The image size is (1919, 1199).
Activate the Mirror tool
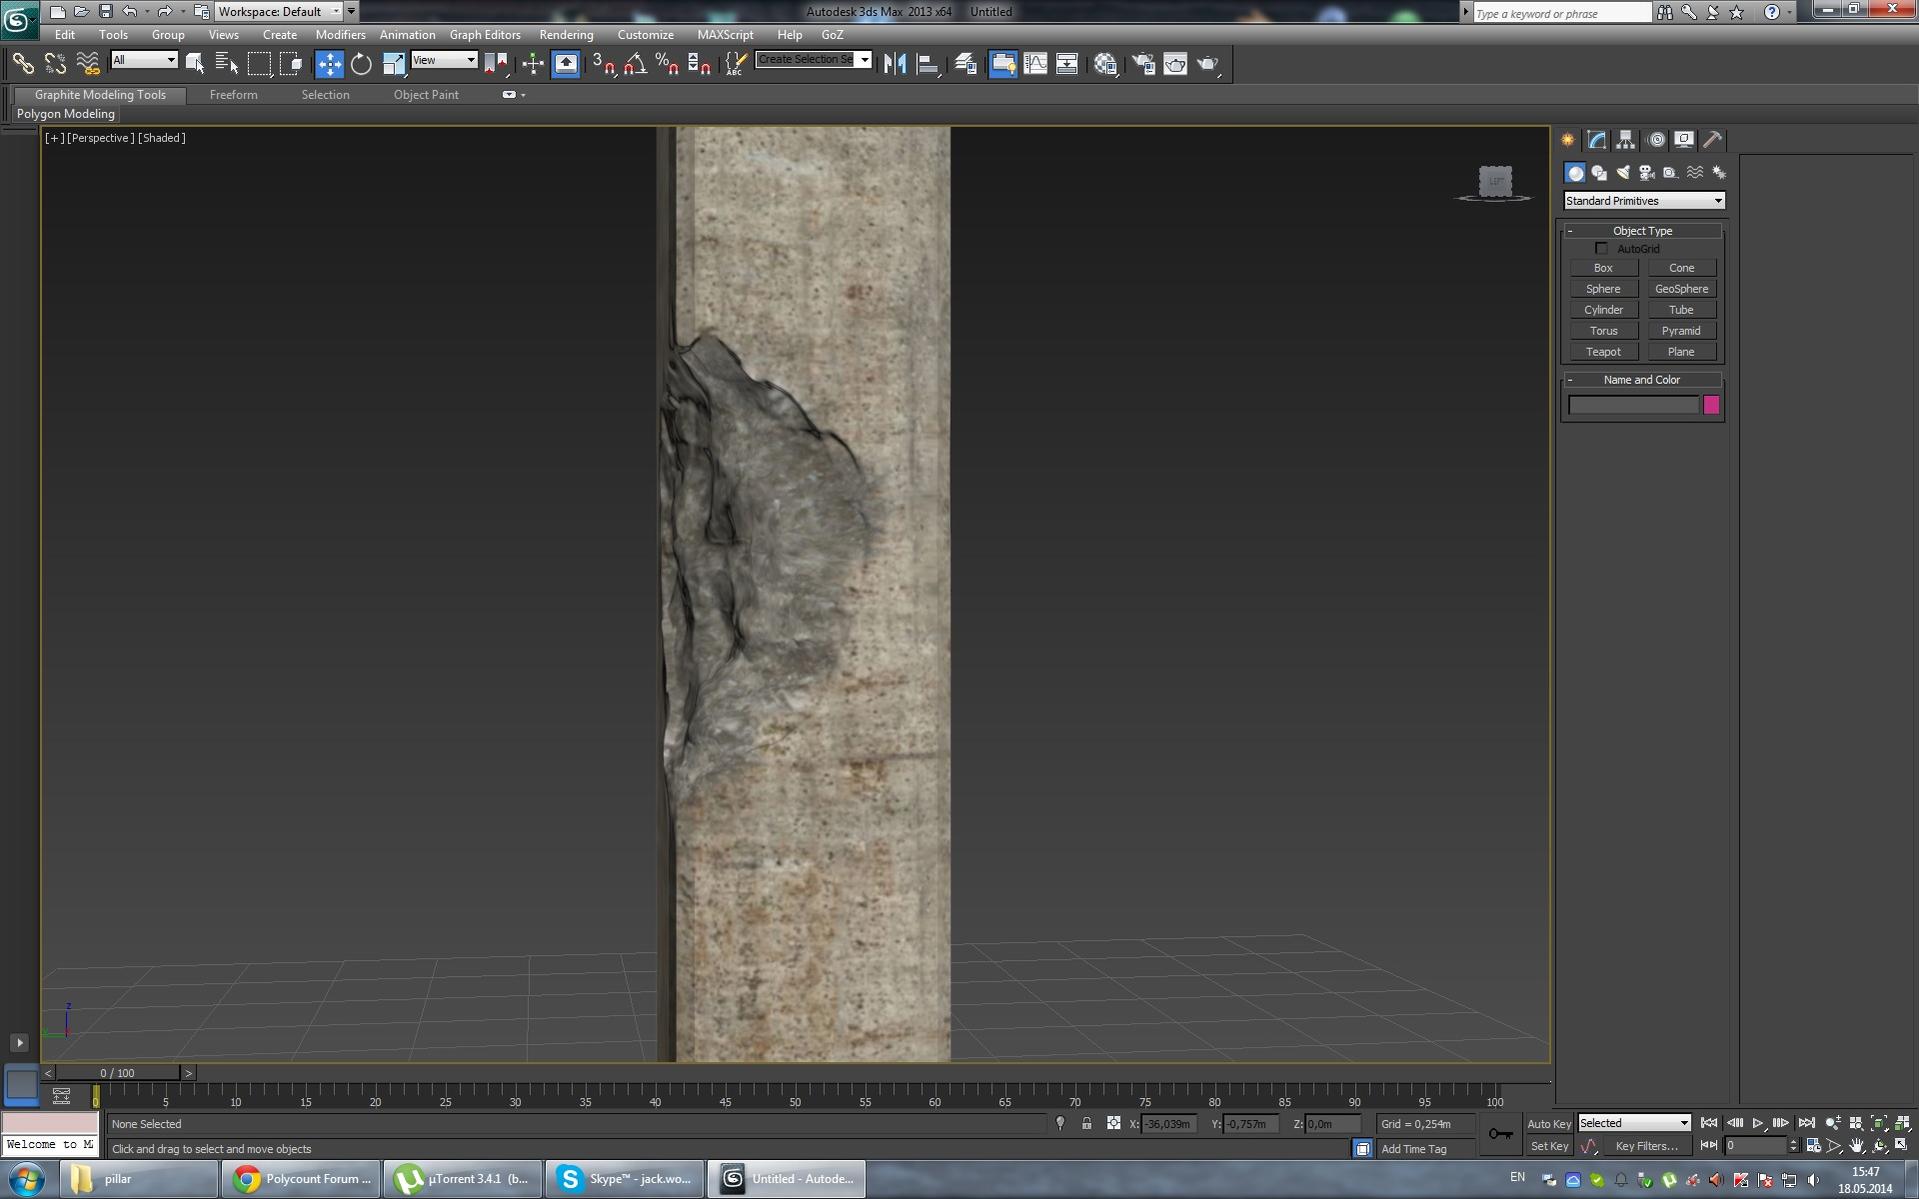pyautogui.click(x=895, y=63)
